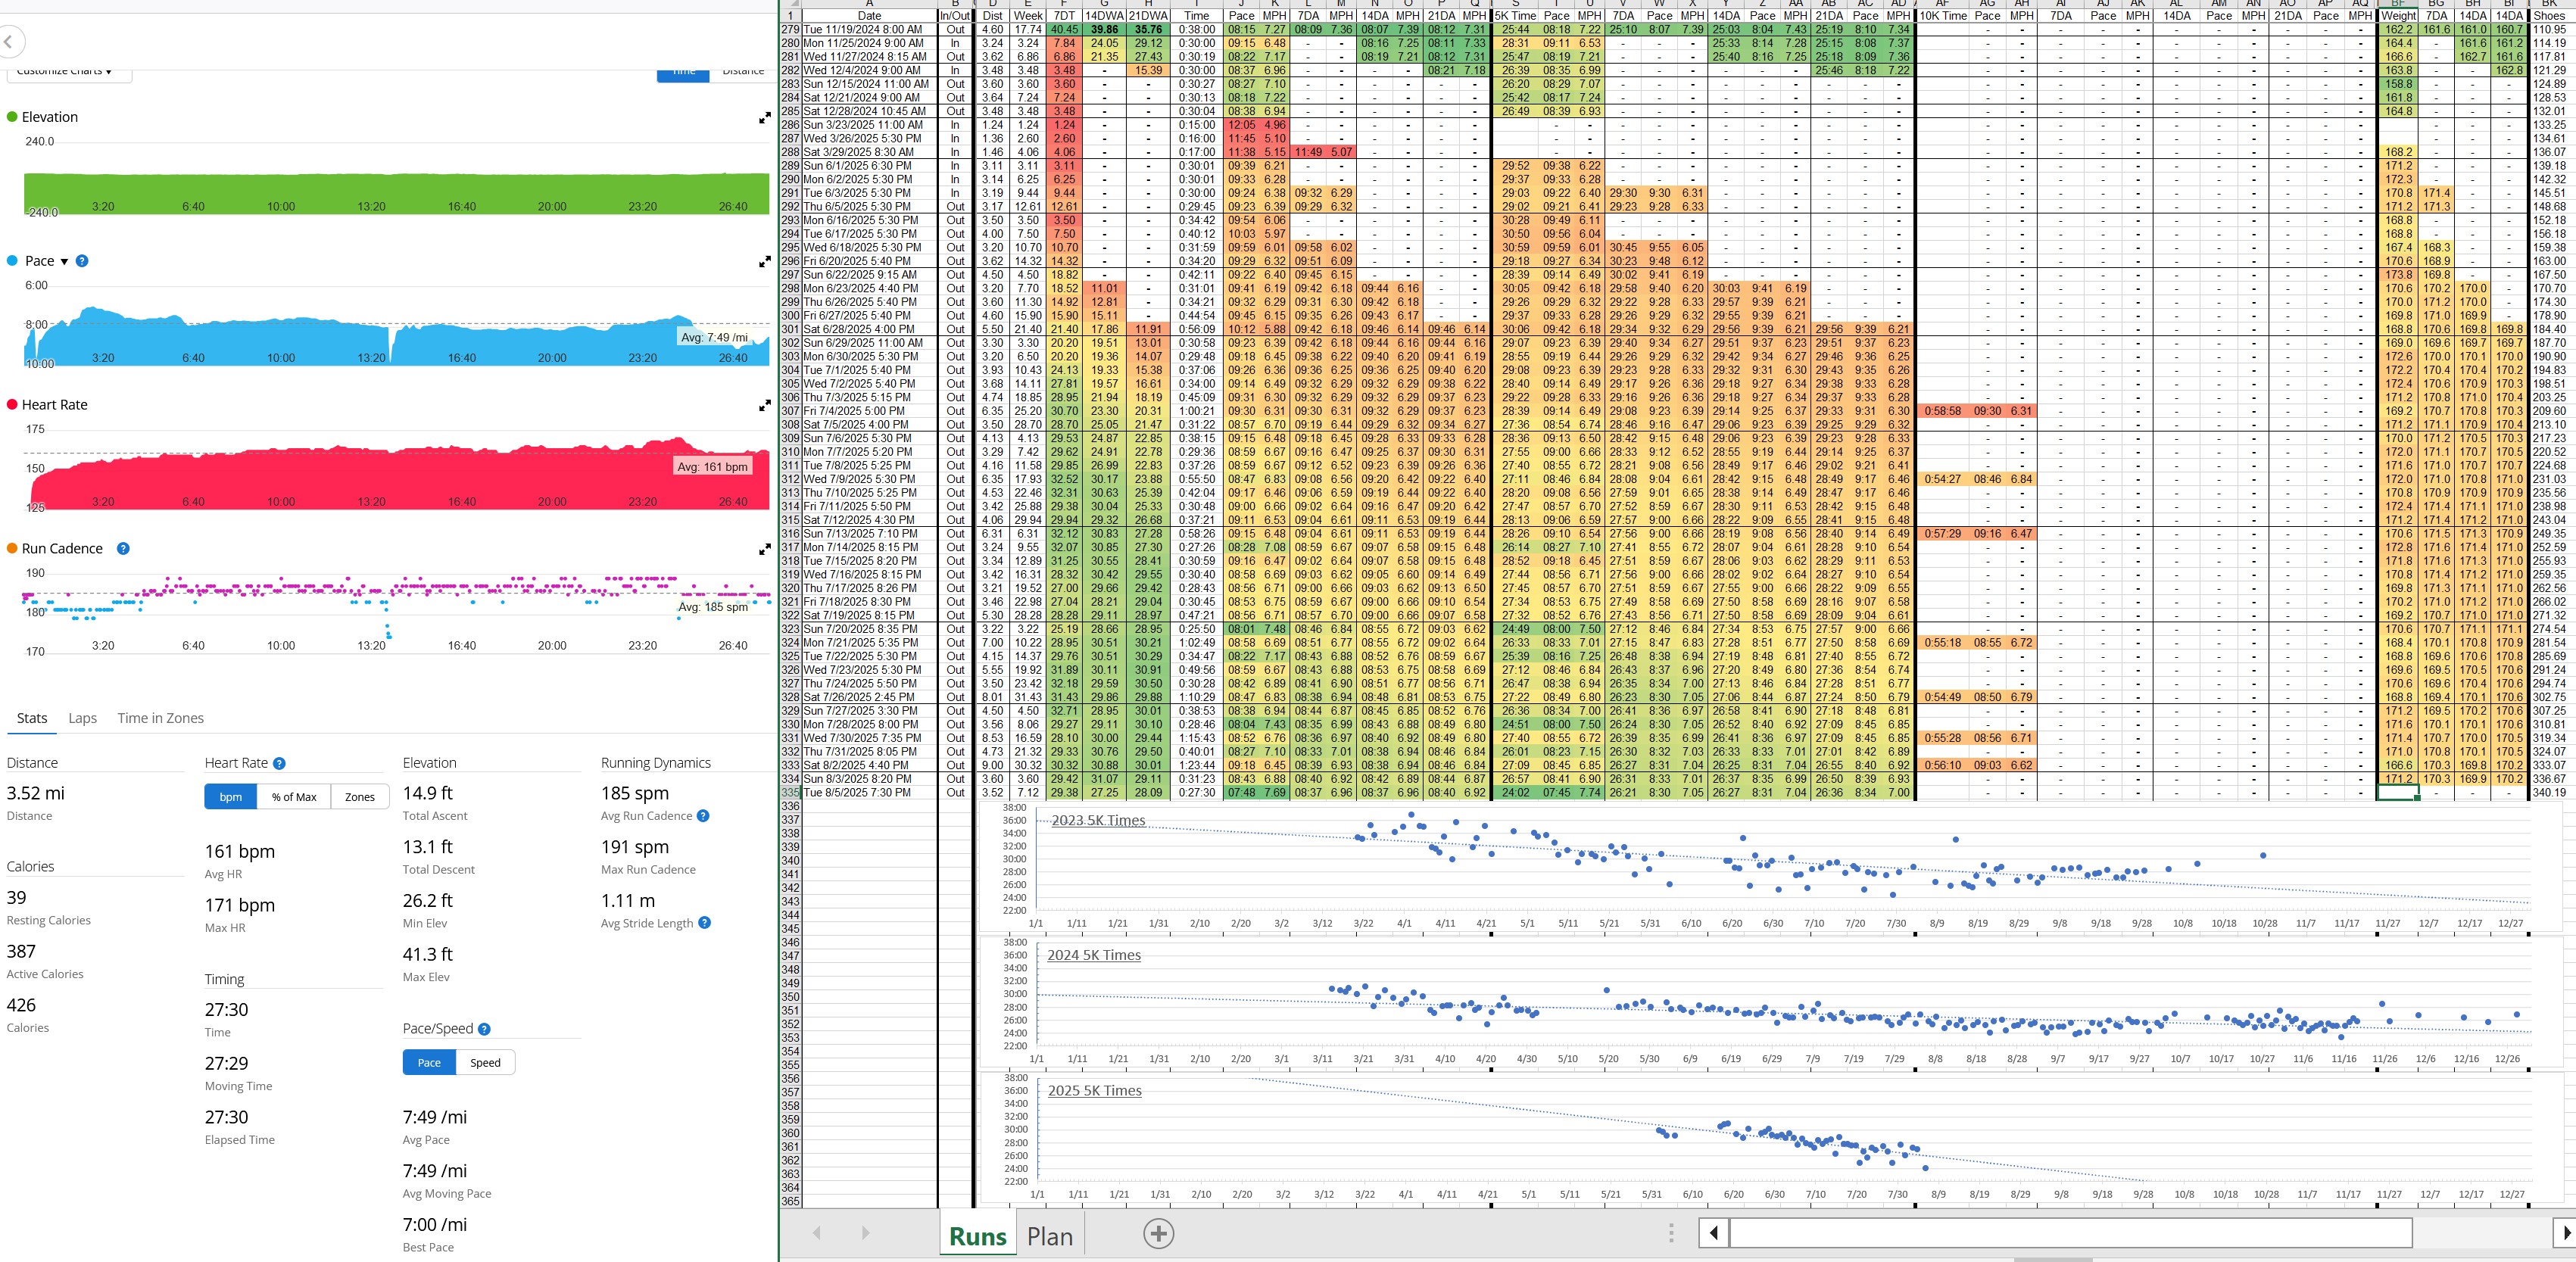
Task: Open the Time in Zones tab
Action: pos(160,718)
